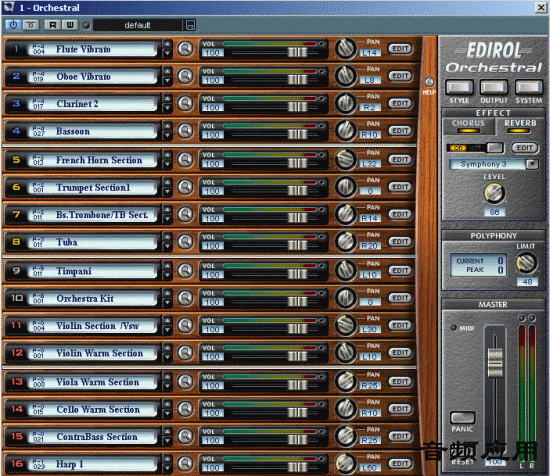Viewport: 550px width, 476px height.
Task: Open instrument search for Timpani
Action: coord(185,270)
